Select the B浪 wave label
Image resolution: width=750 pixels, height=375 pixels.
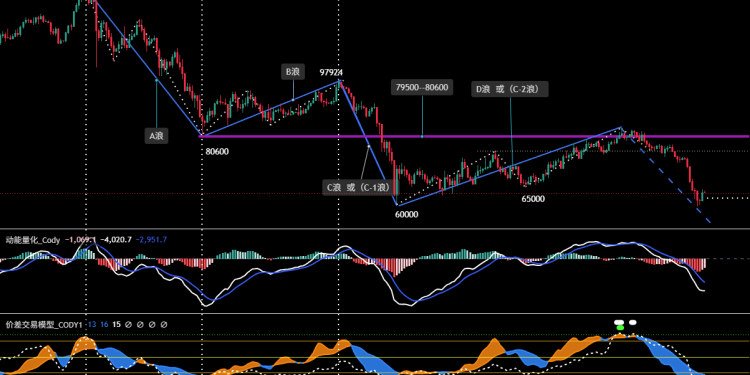[293, 72]
